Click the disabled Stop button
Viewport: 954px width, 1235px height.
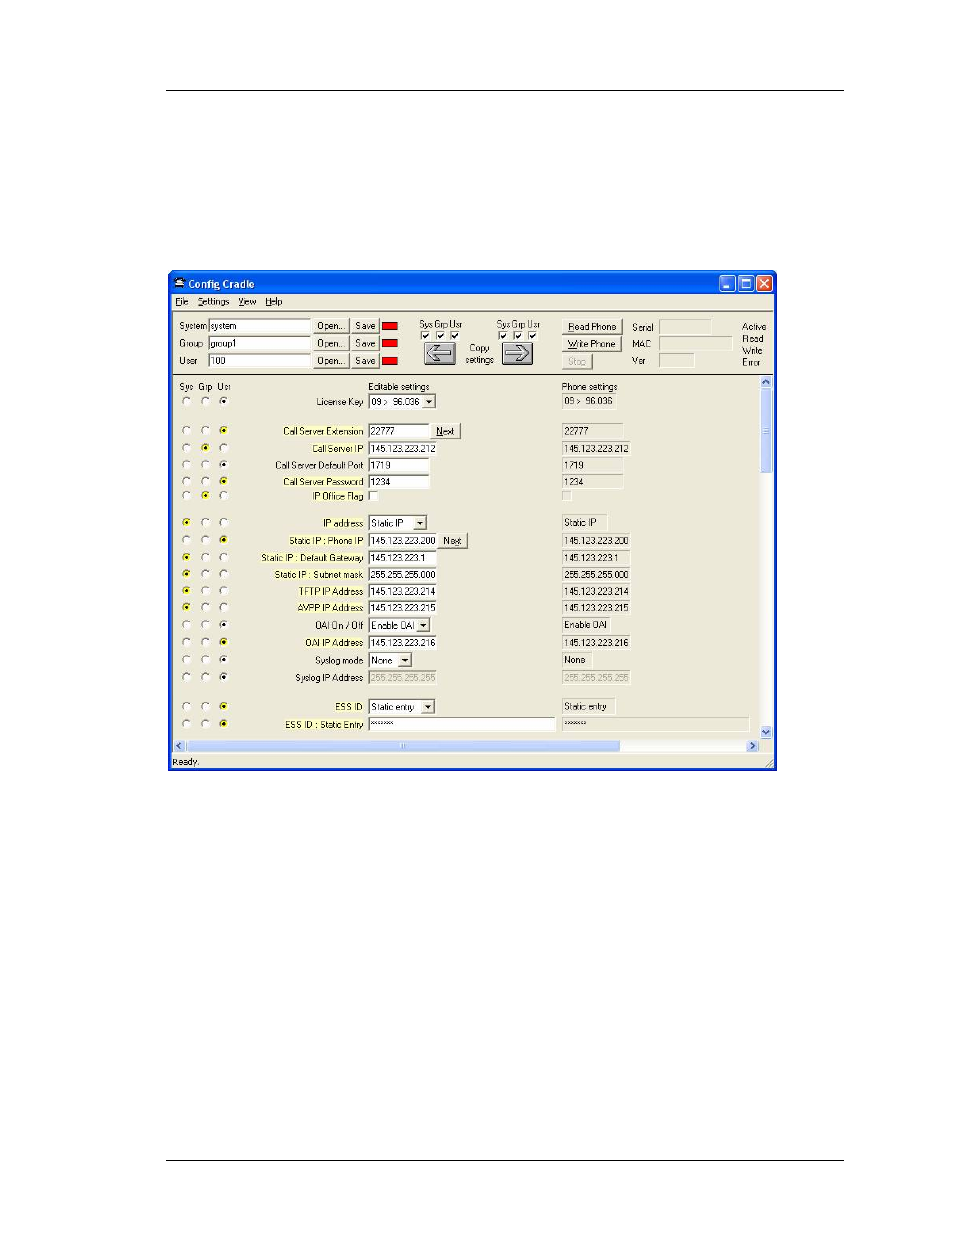point(577,361)
